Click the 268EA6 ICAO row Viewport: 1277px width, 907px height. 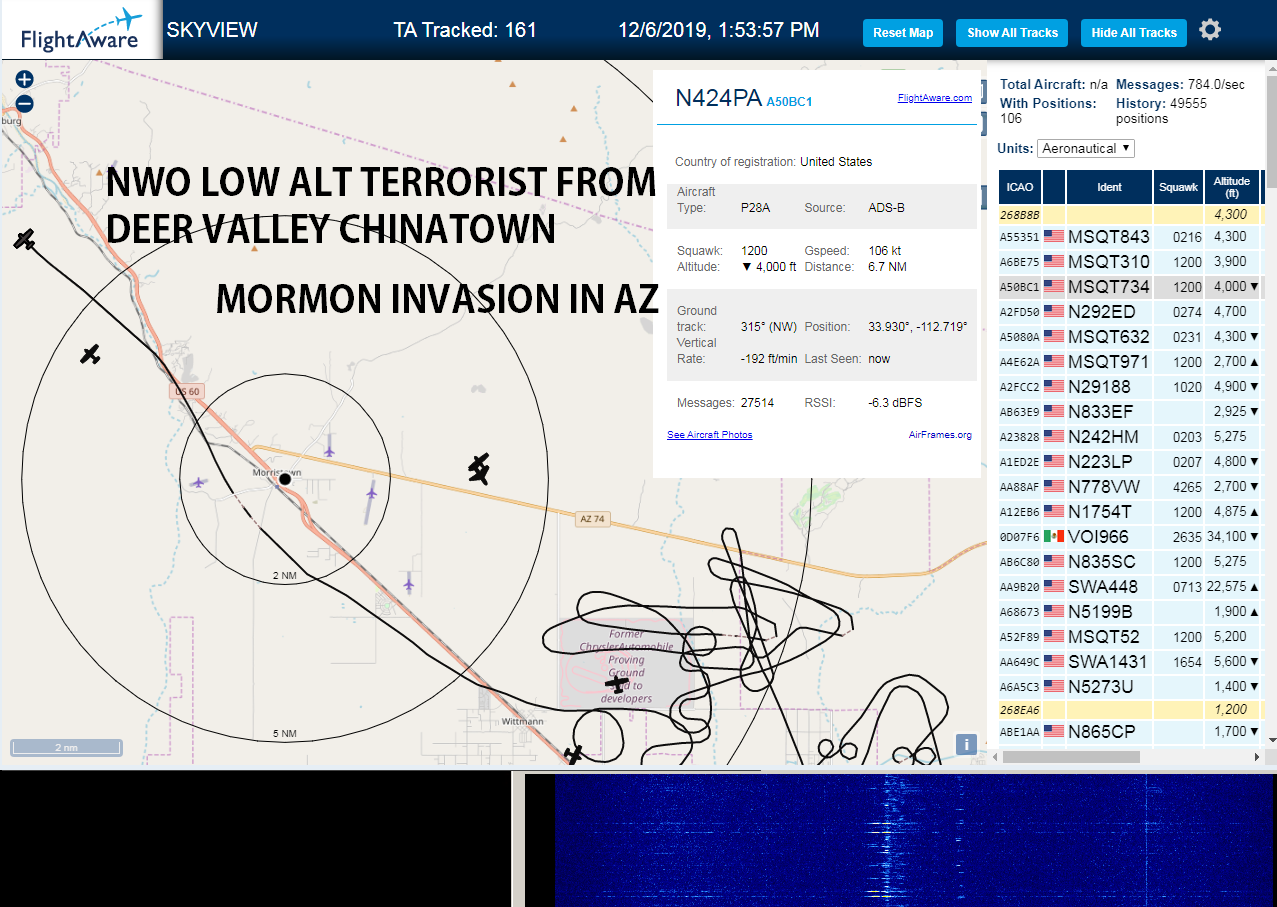[x=1130, y=709]
